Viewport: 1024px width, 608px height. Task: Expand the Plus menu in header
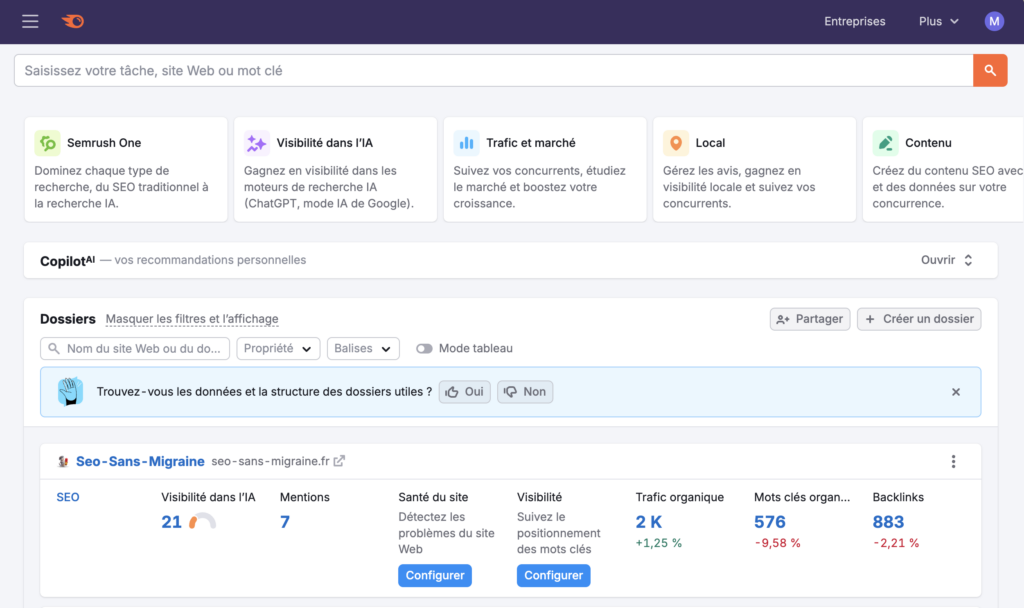tap(938, 22)
